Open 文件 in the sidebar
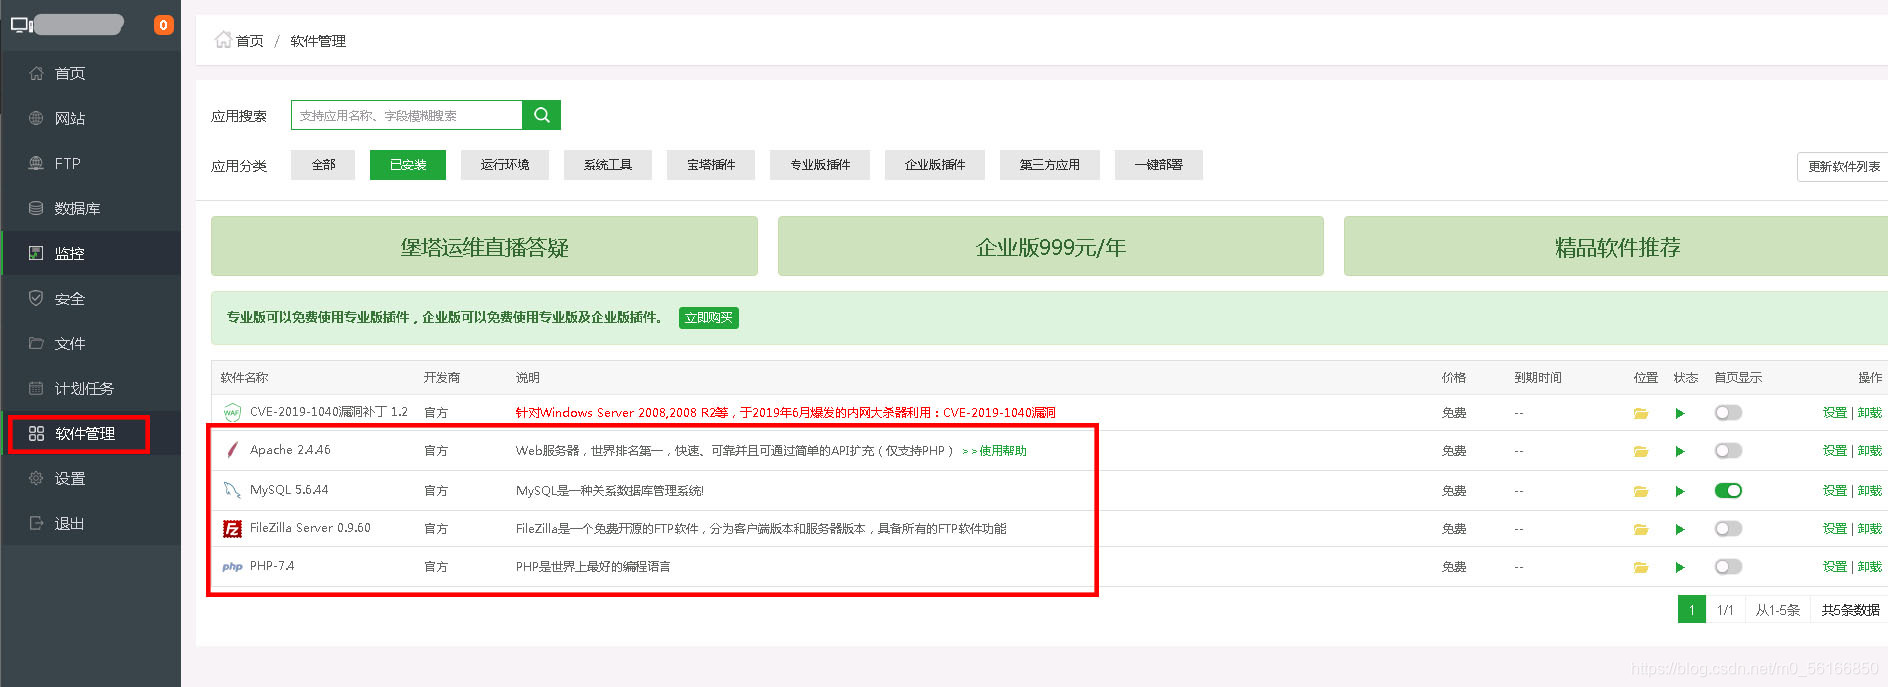Screen dimensions: 1888x687 (90, 343)
